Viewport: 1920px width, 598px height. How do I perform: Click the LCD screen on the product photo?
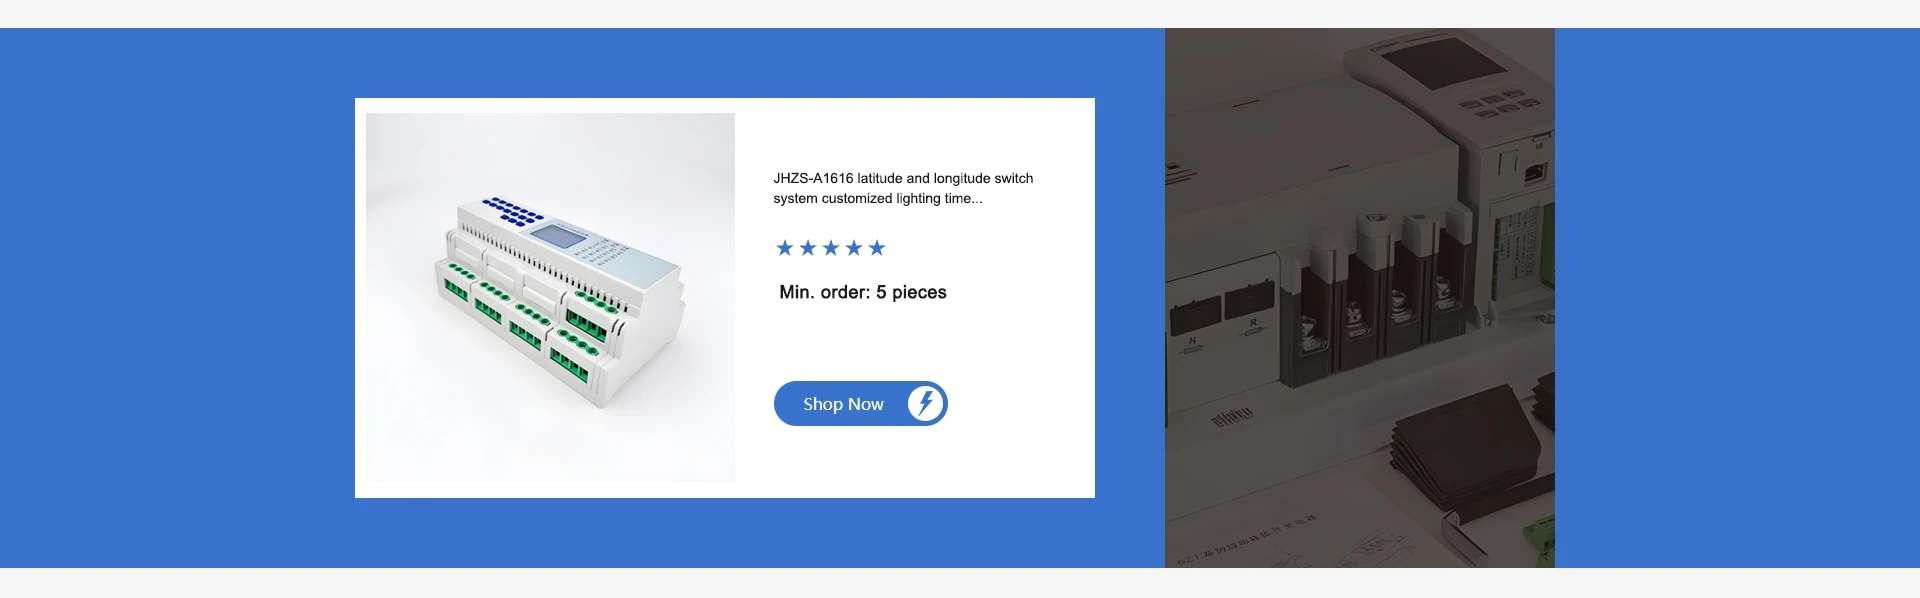556,237
